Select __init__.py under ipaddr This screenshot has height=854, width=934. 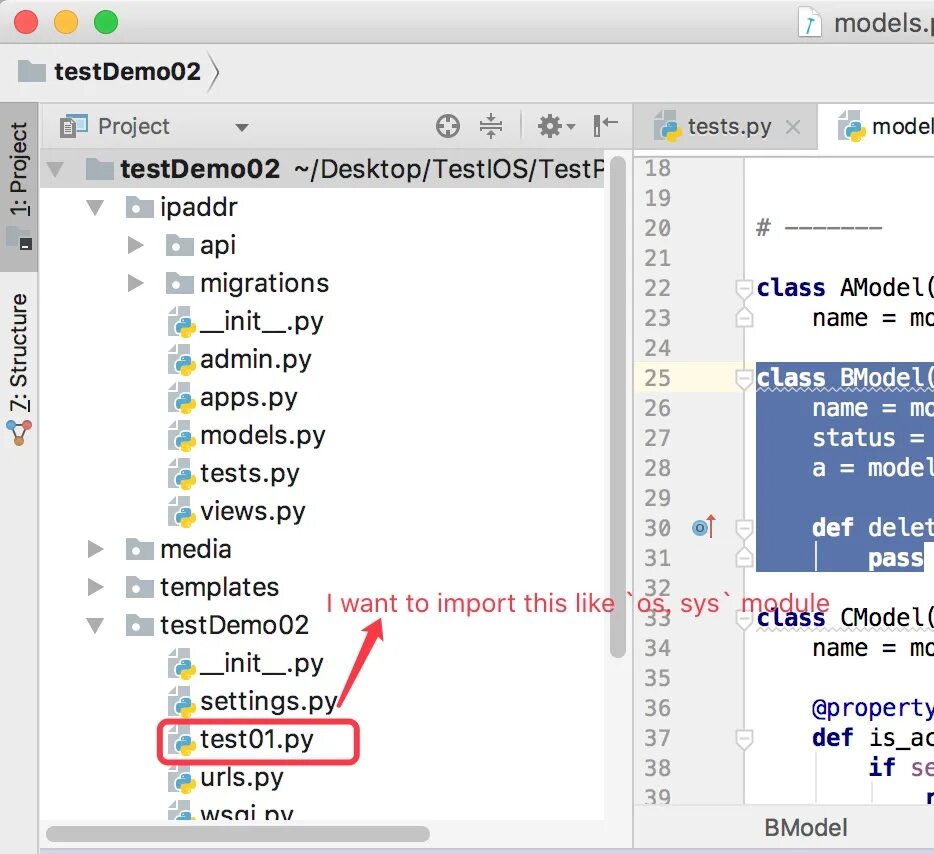[322, 321]
